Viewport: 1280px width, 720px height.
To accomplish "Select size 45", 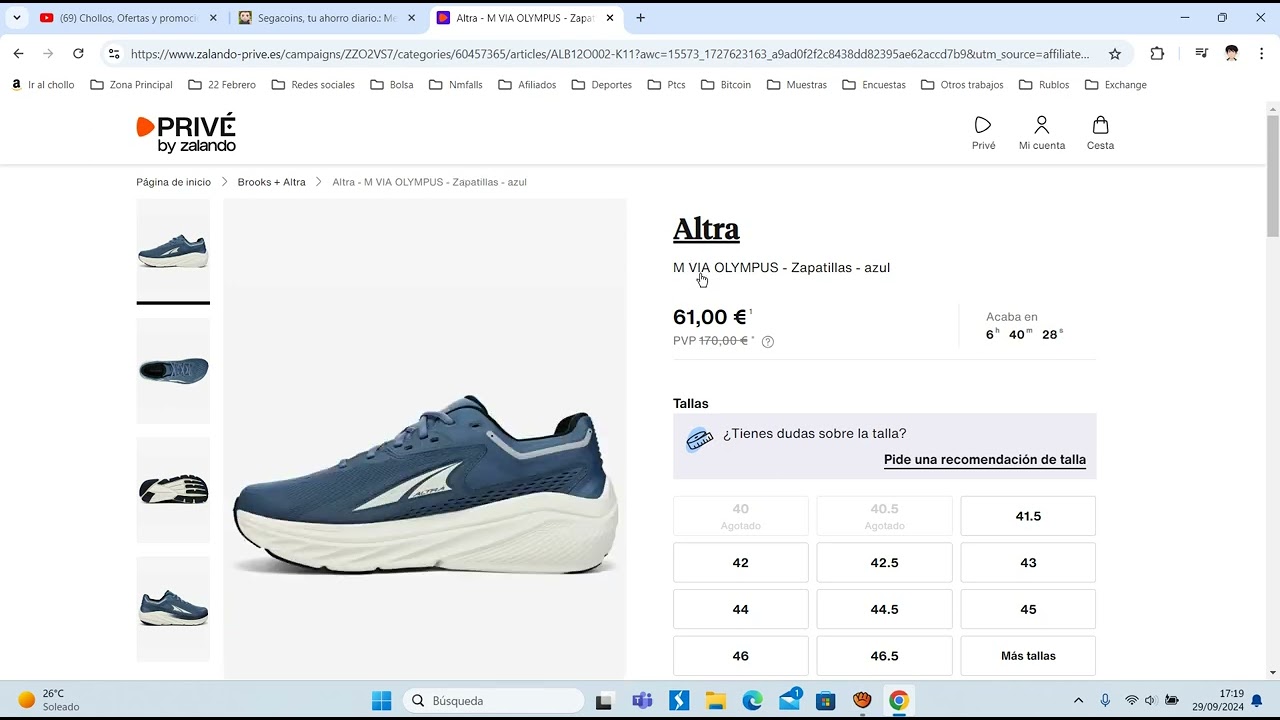I will tap(1028, 609).
